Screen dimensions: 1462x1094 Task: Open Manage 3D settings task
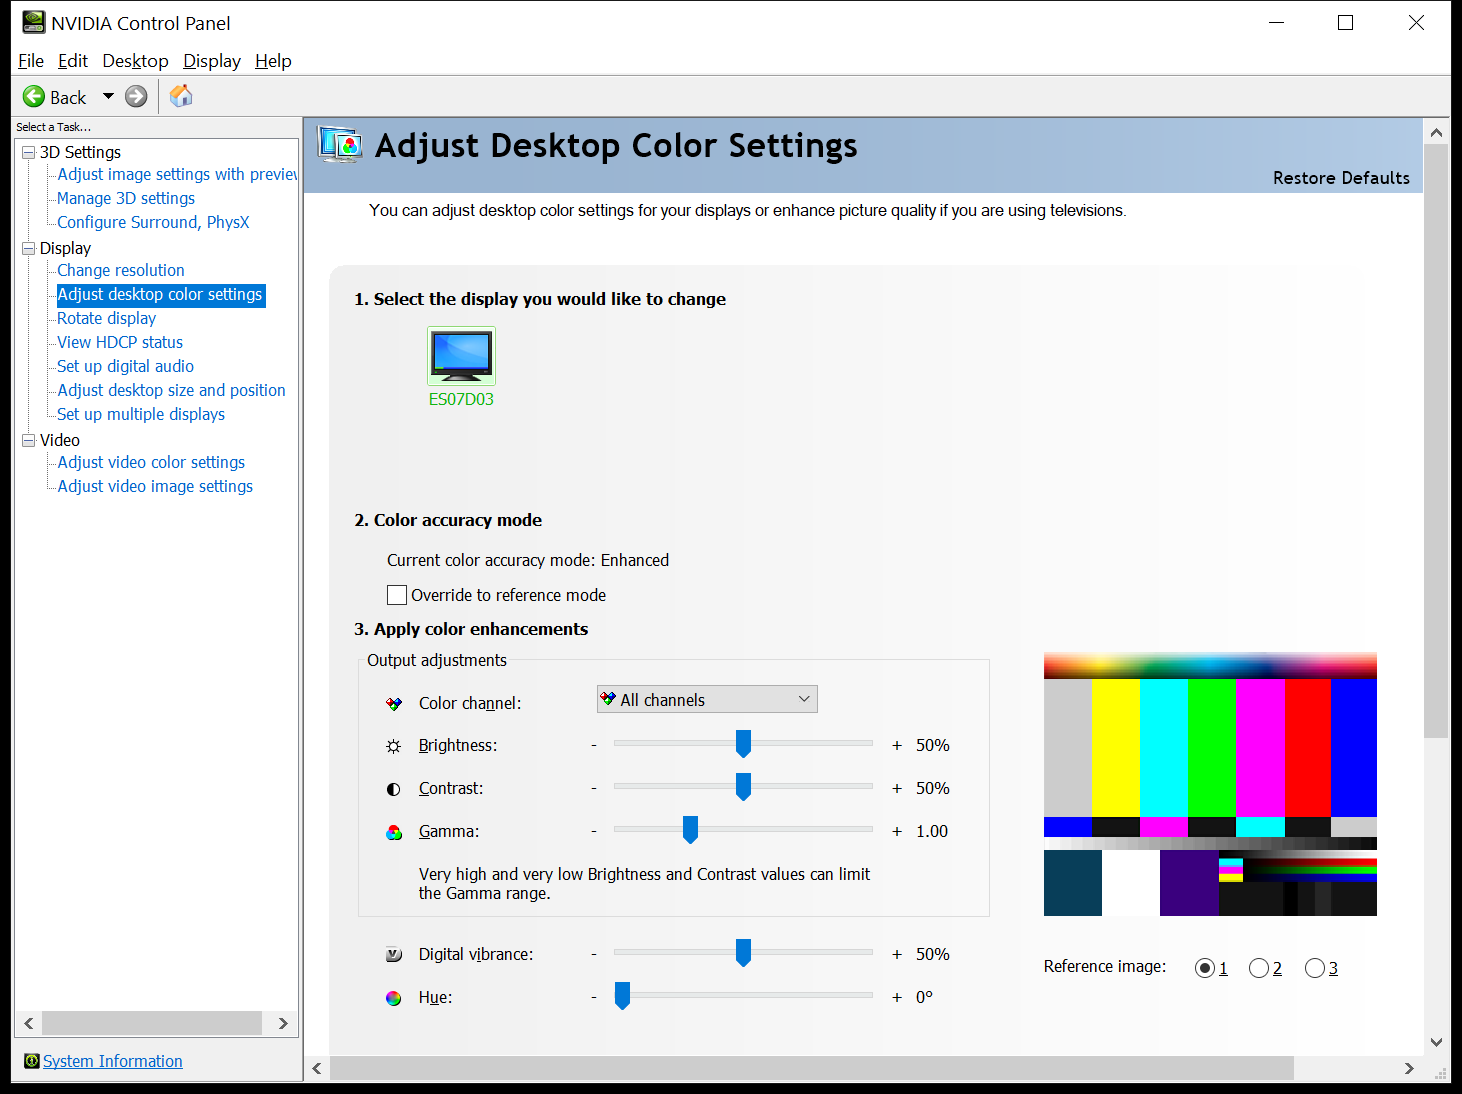coord(126,198)
